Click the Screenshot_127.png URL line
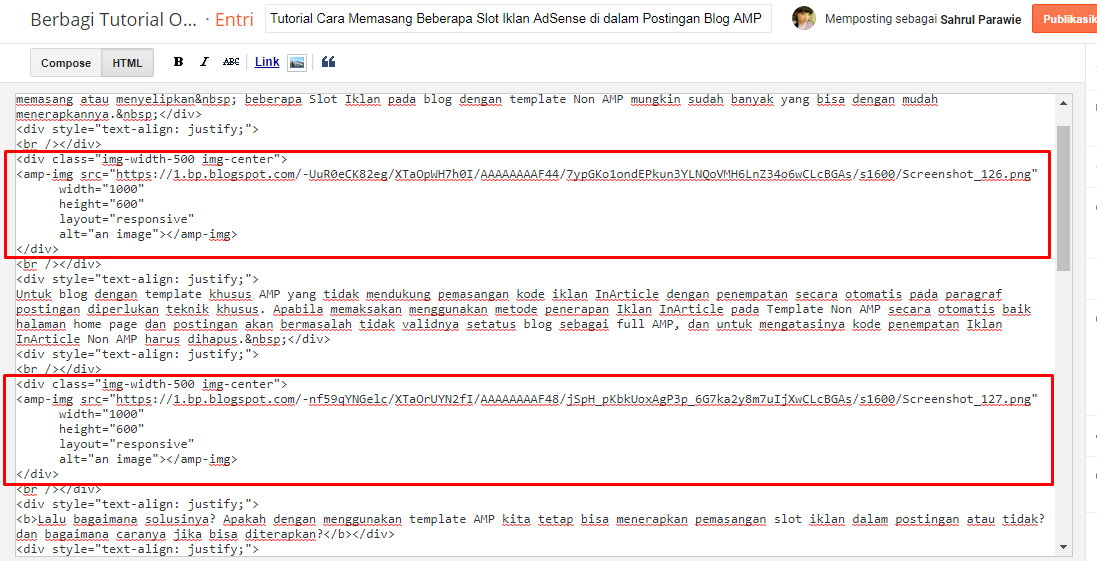The height and width of the screenshot is (561, 1097). point(527,399)
